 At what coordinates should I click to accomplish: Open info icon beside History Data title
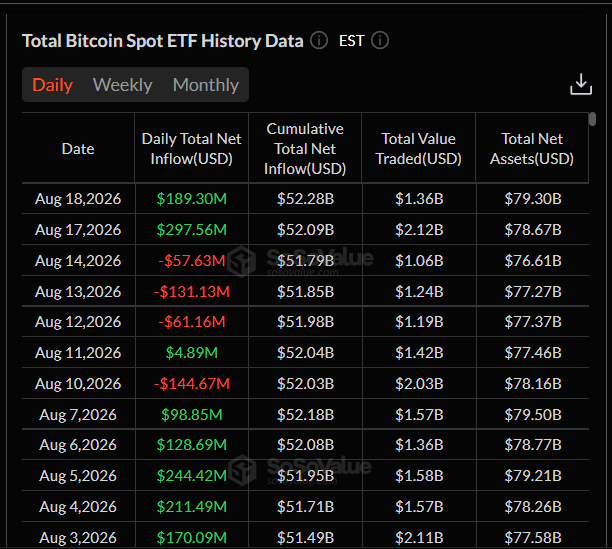click(x=319, y=41)
